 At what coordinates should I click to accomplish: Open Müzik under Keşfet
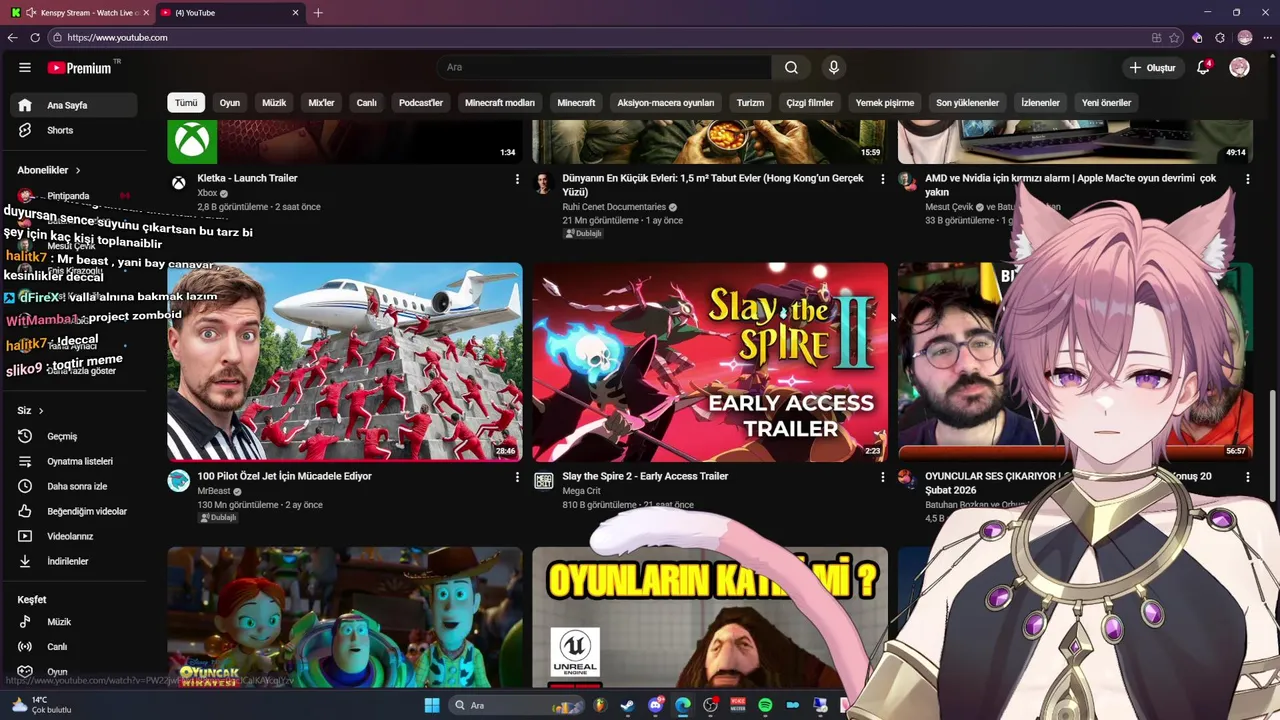pos(74,622)
